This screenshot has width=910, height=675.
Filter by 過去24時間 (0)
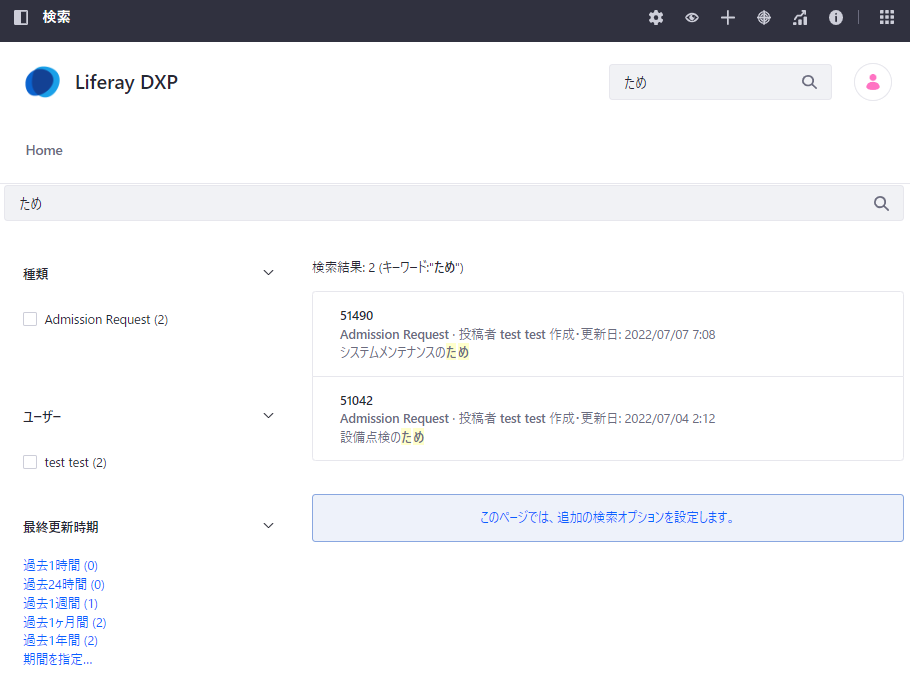(64, 584)
